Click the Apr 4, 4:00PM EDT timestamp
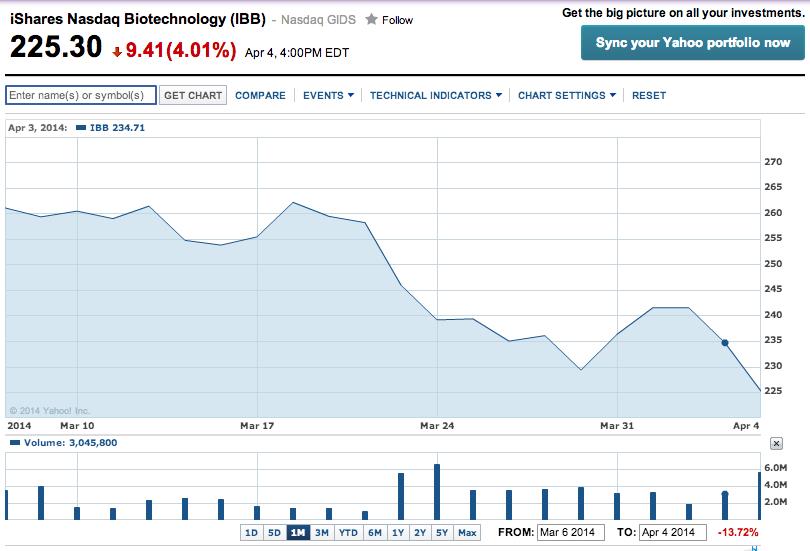This screenshot has height=551, width=810. (297, 53)
